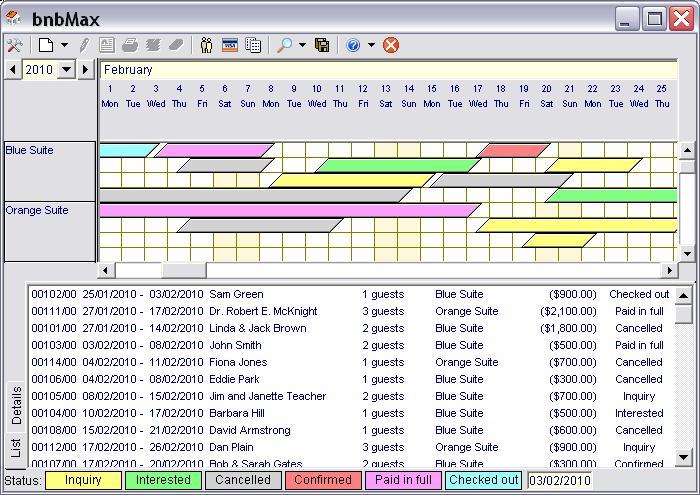
Task: Click the new booking document icon
Action: coord(46,45)
